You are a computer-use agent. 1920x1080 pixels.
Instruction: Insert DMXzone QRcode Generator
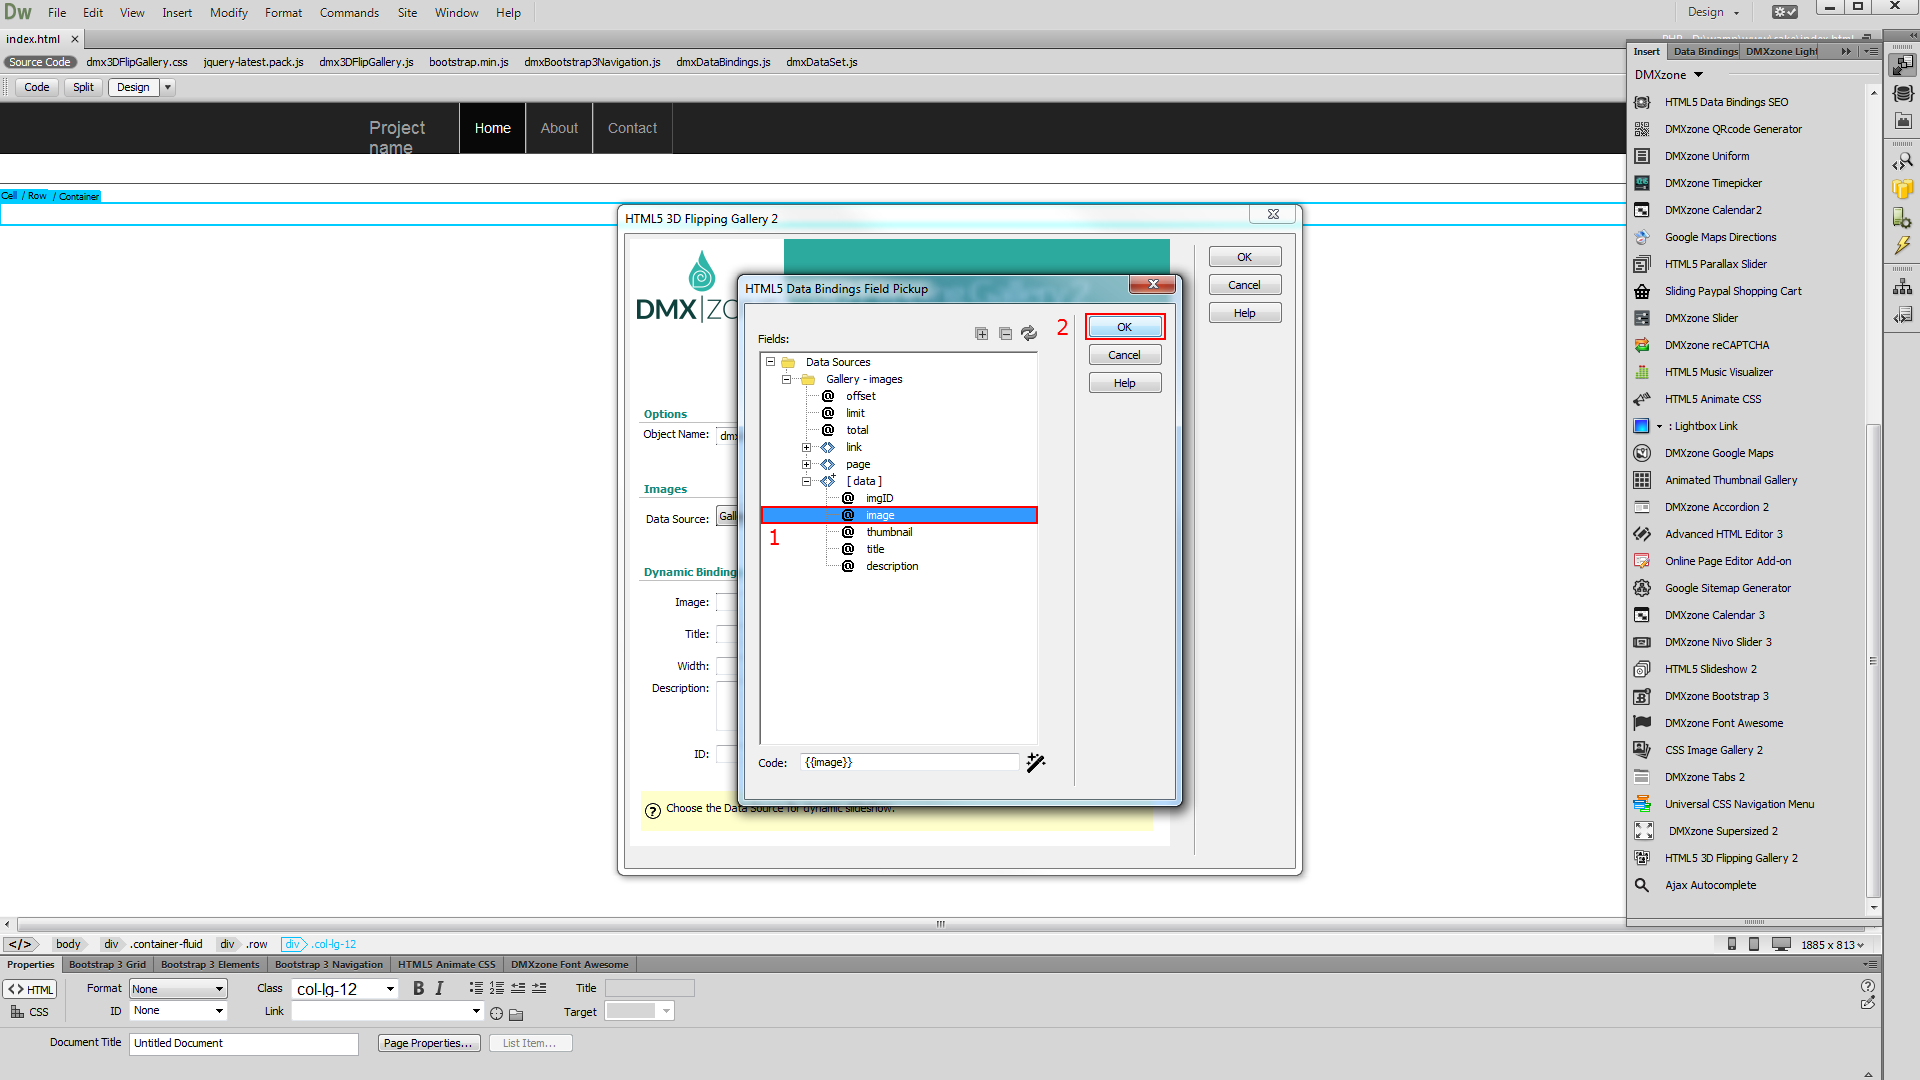1732,129
